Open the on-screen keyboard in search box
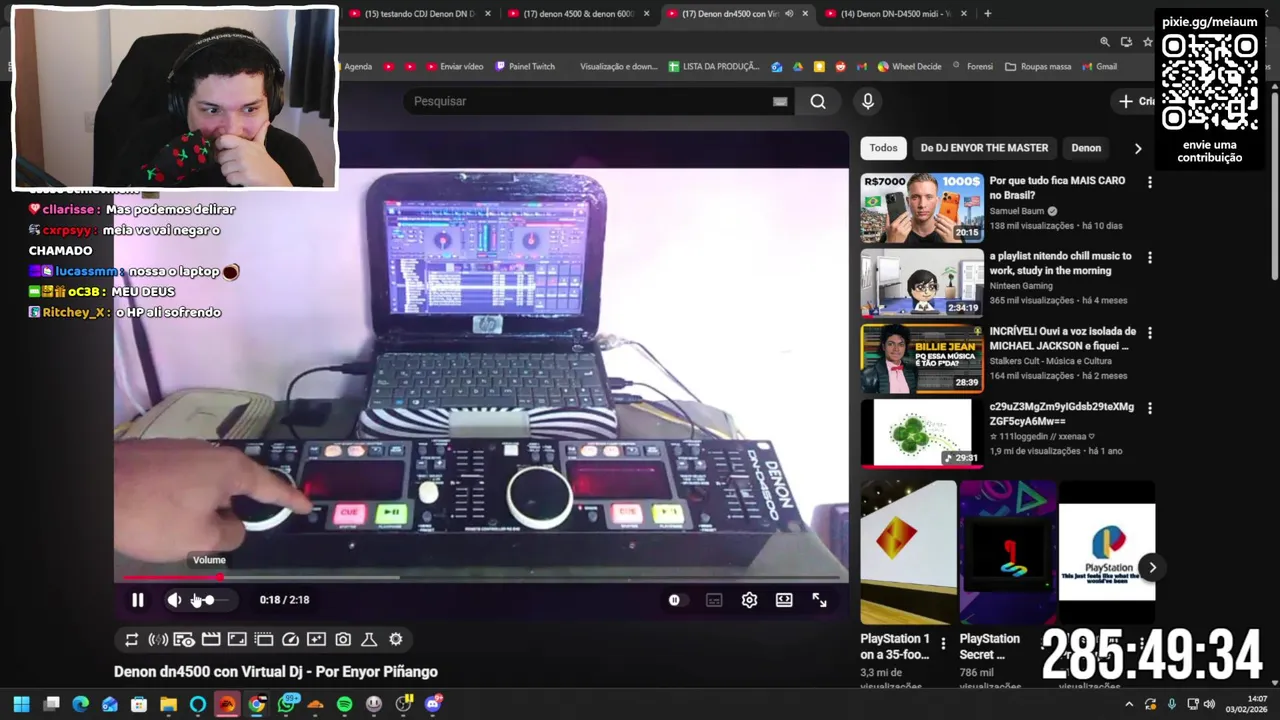The height and width of the screenshot is (720, 1280). (x=780, y=101)
